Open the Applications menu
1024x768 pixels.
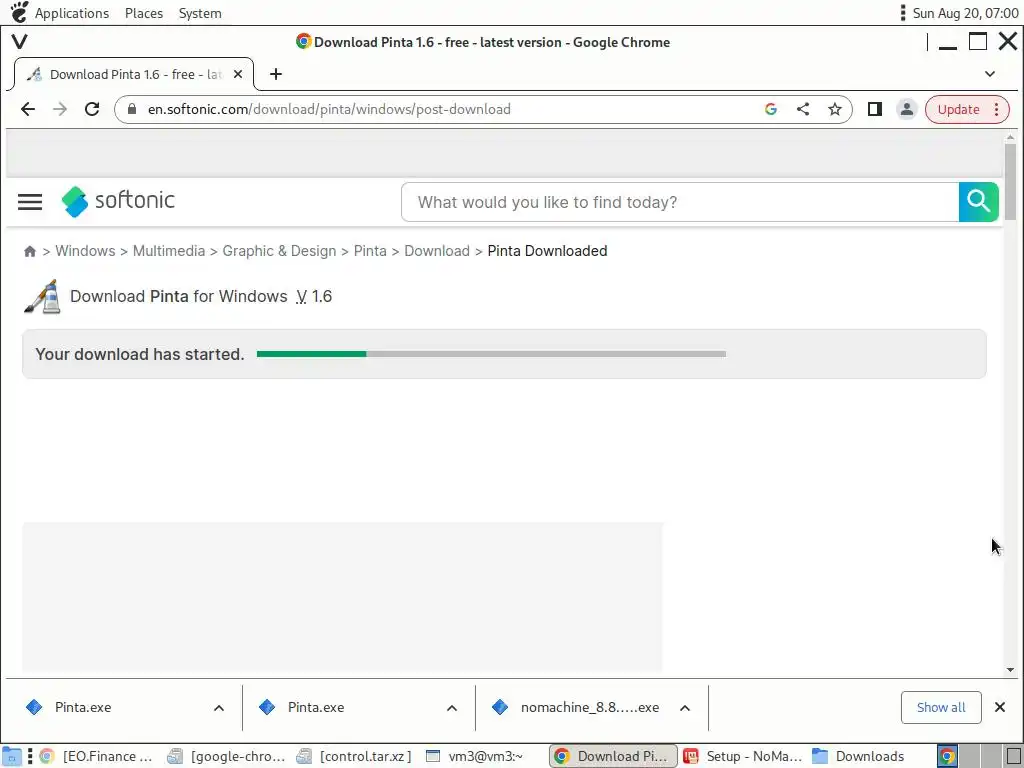click(x=72, y=13)
